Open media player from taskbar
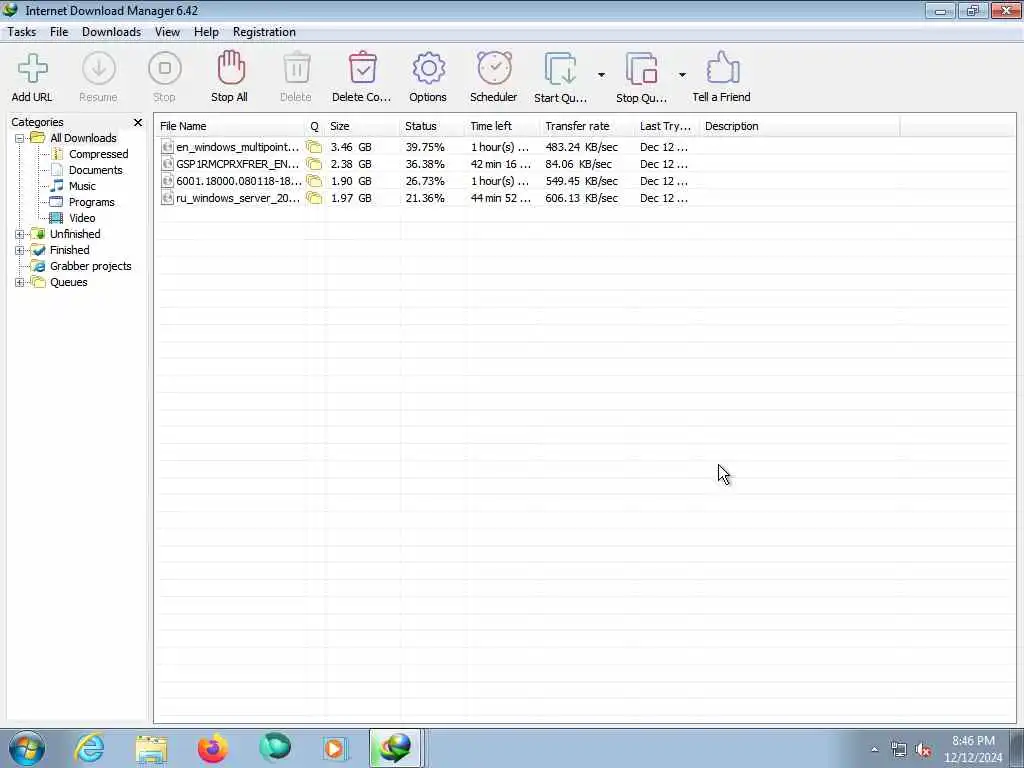The image size is (1024, 768). tap(335, 748)
